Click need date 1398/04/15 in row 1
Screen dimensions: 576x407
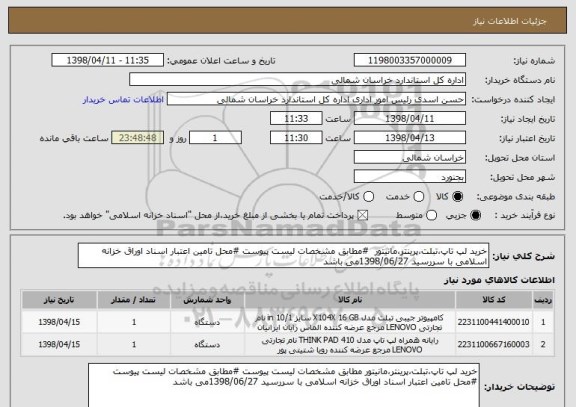pos(59,322)
